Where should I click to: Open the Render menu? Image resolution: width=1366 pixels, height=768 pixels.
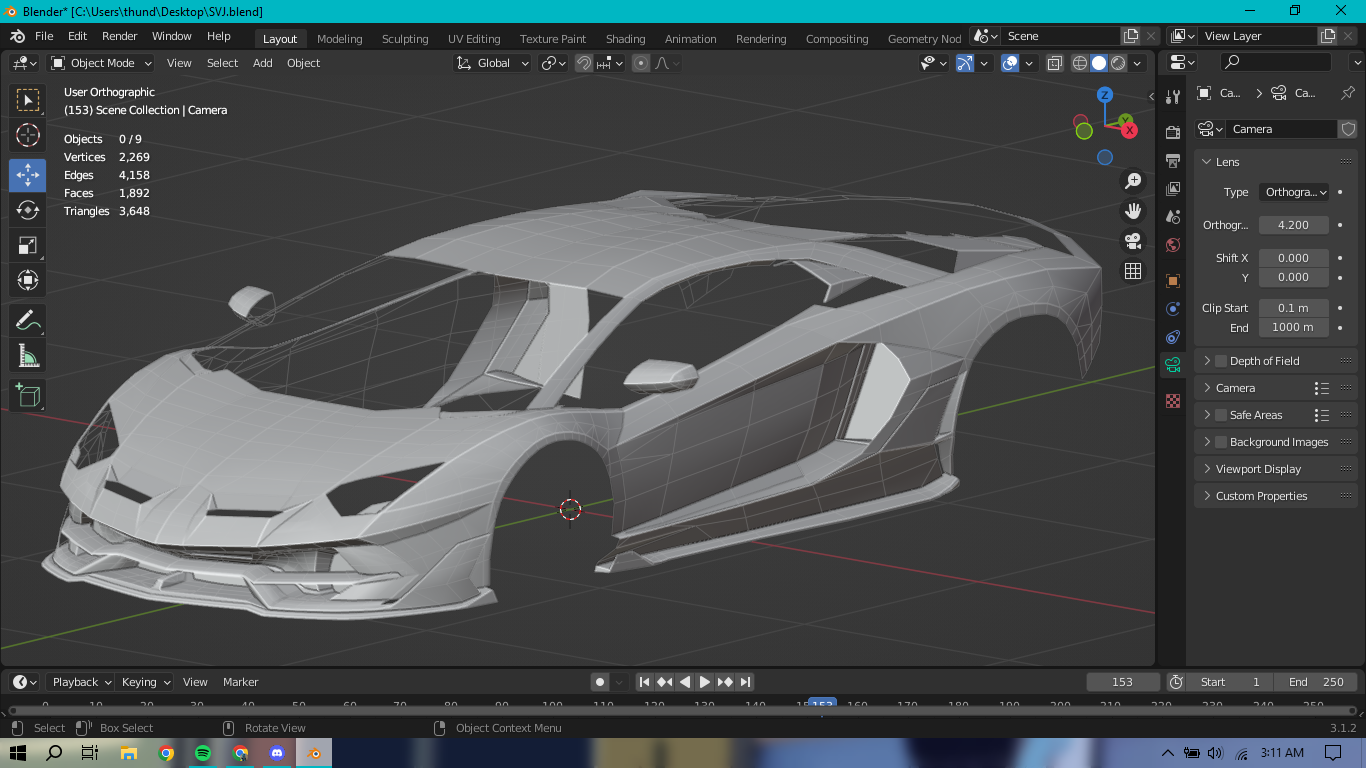point(119,36)
